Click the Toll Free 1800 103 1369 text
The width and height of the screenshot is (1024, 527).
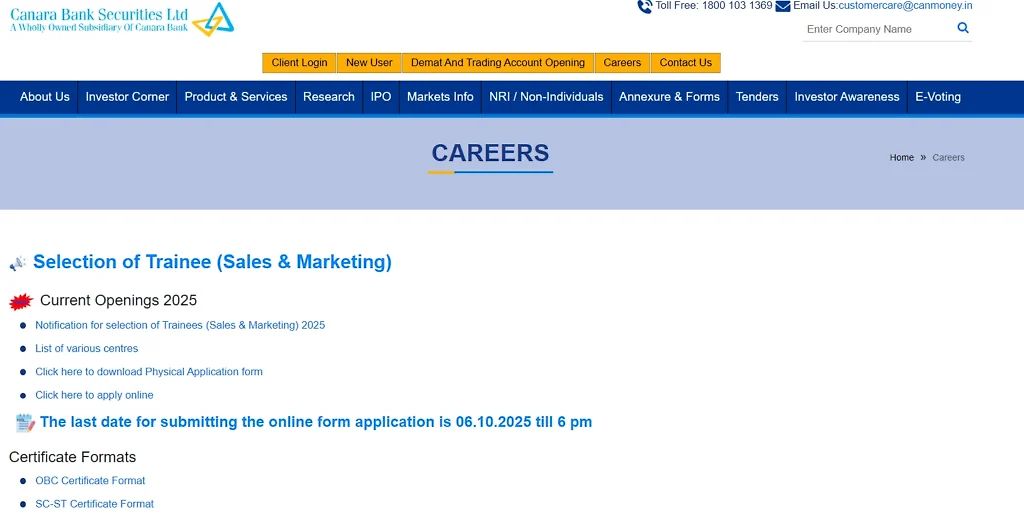(714, 6)
